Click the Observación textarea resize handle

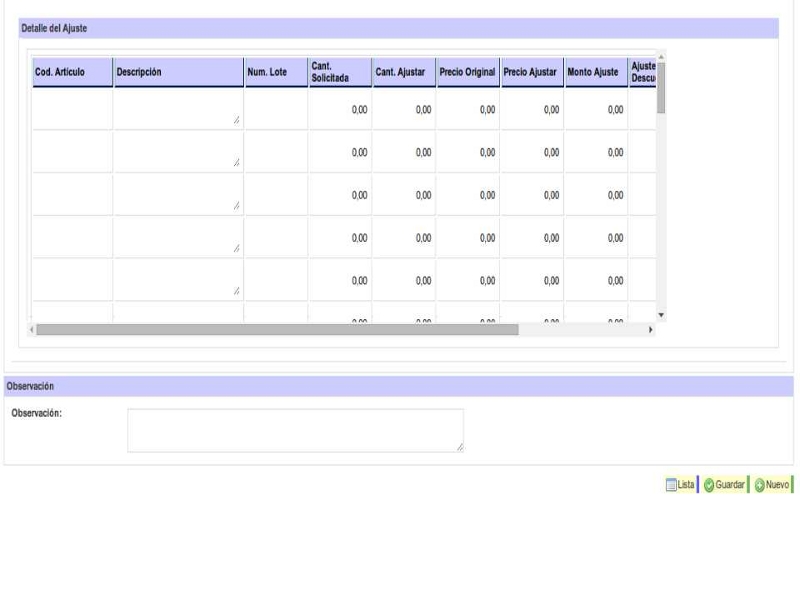click(x=459, y=448)
